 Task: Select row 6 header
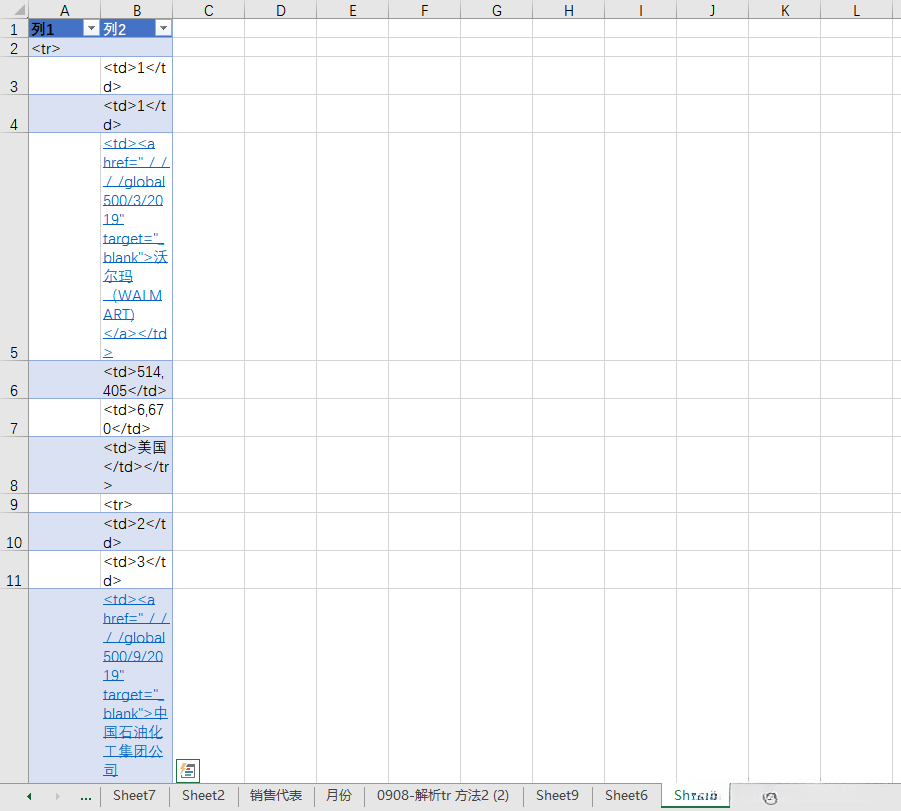coord(14,380)
